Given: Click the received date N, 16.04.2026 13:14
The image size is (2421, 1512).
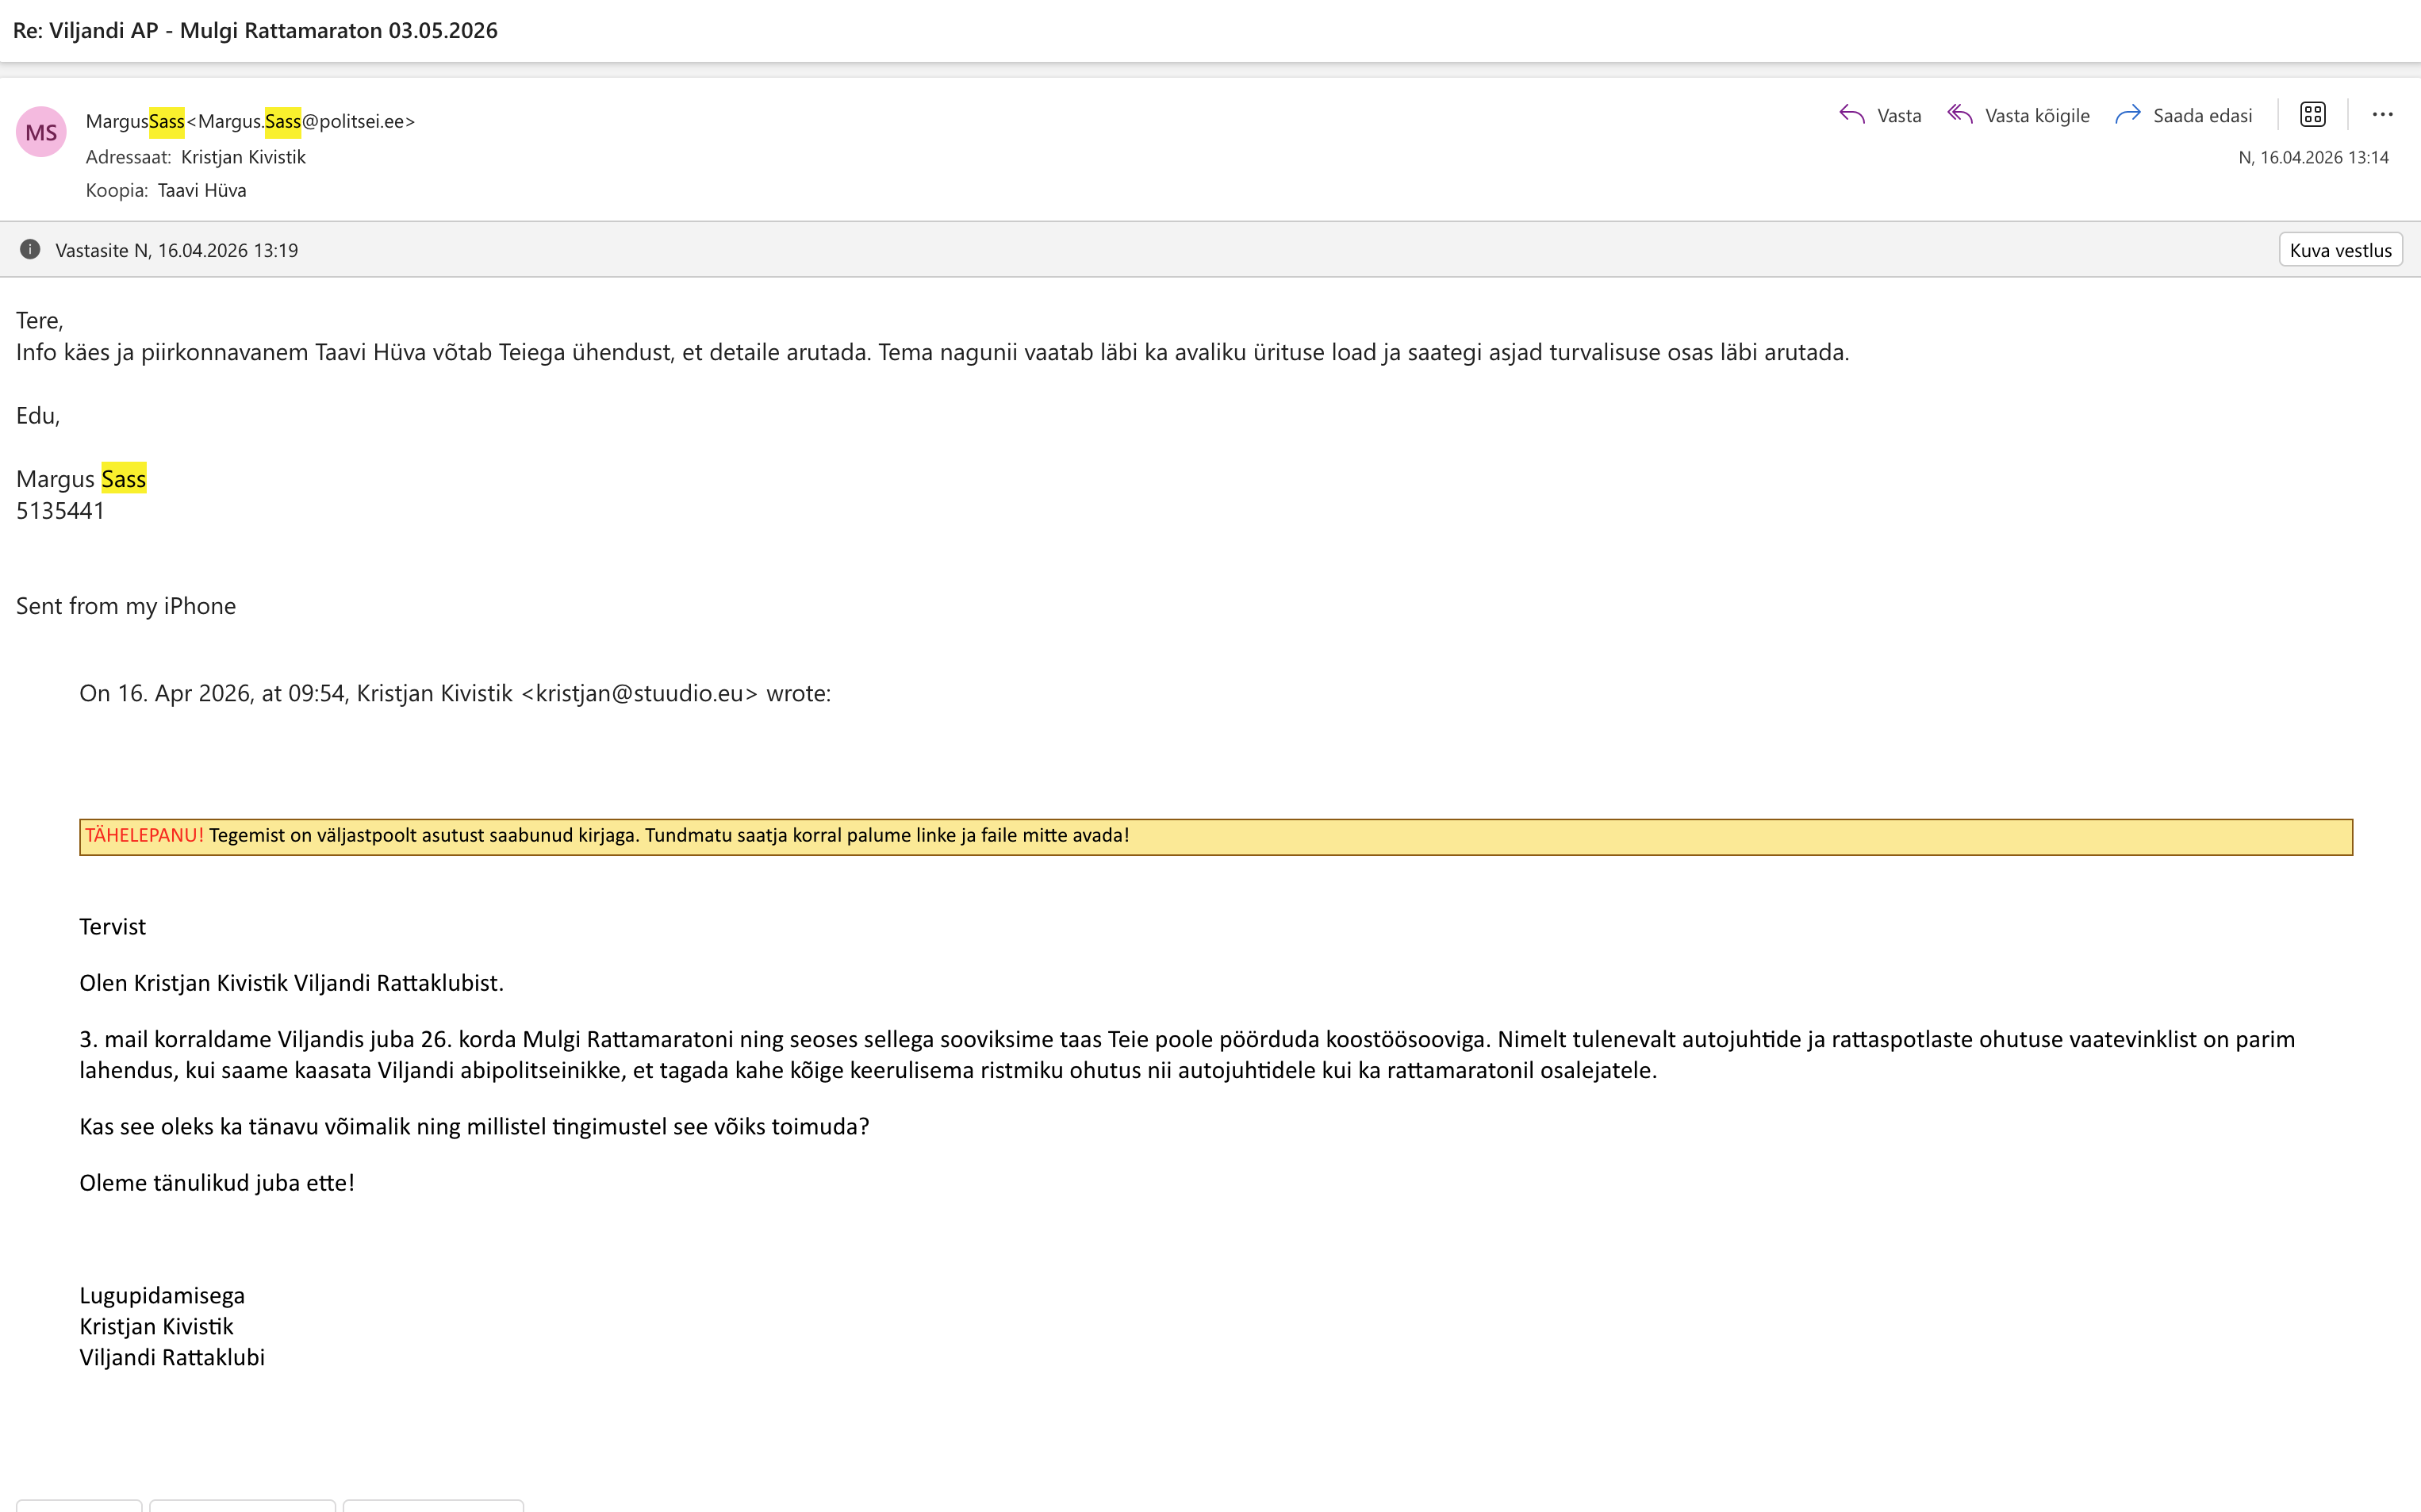Looking at the screenshot, I should (2312, 157).
